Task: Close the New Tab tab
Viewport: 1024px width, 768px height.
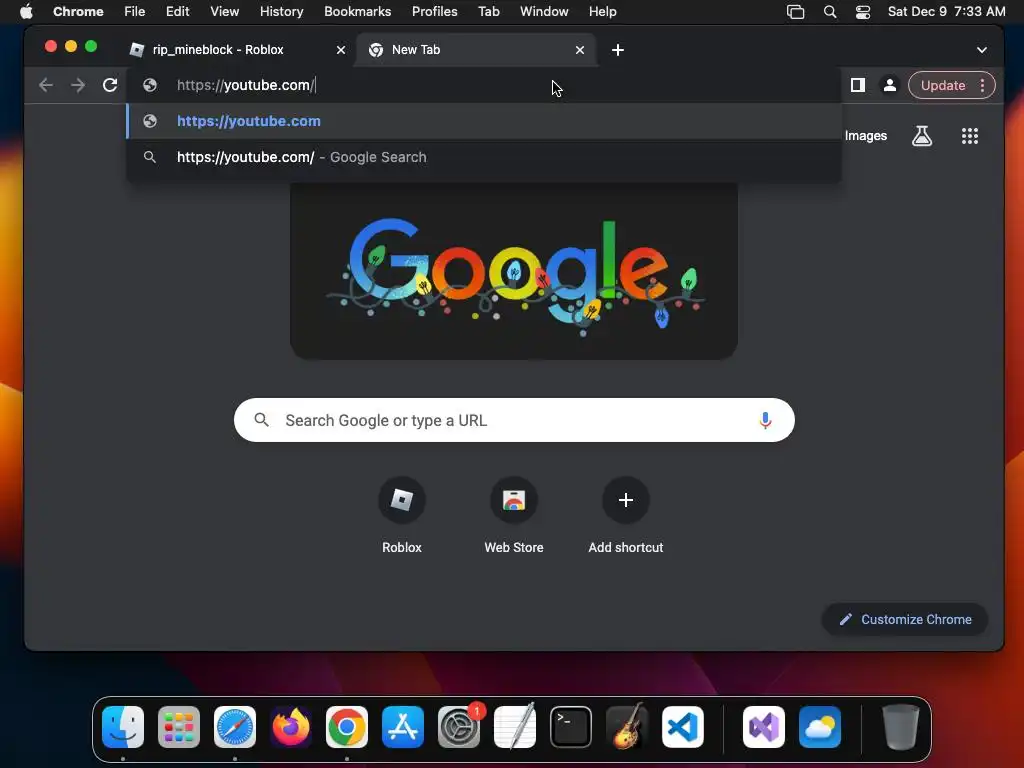Action: (580, 50)
